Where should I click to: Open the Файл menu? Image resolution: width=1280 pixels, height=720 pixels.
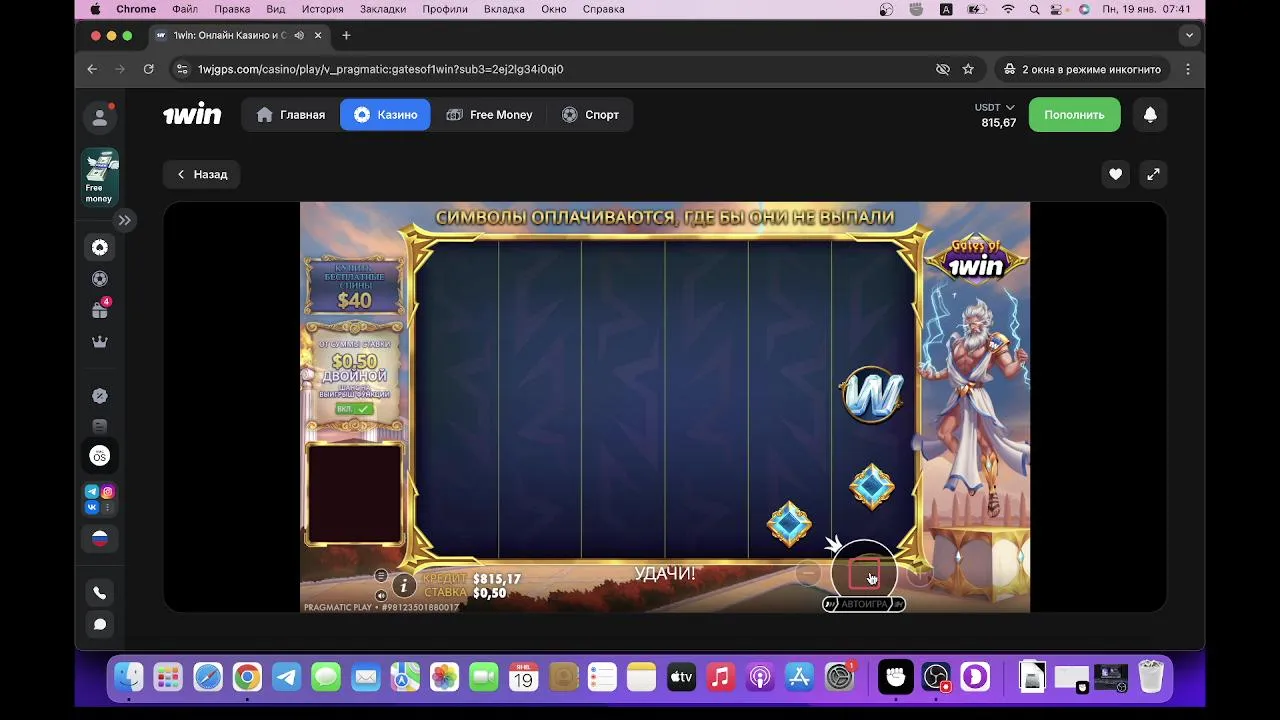point(185,9)
